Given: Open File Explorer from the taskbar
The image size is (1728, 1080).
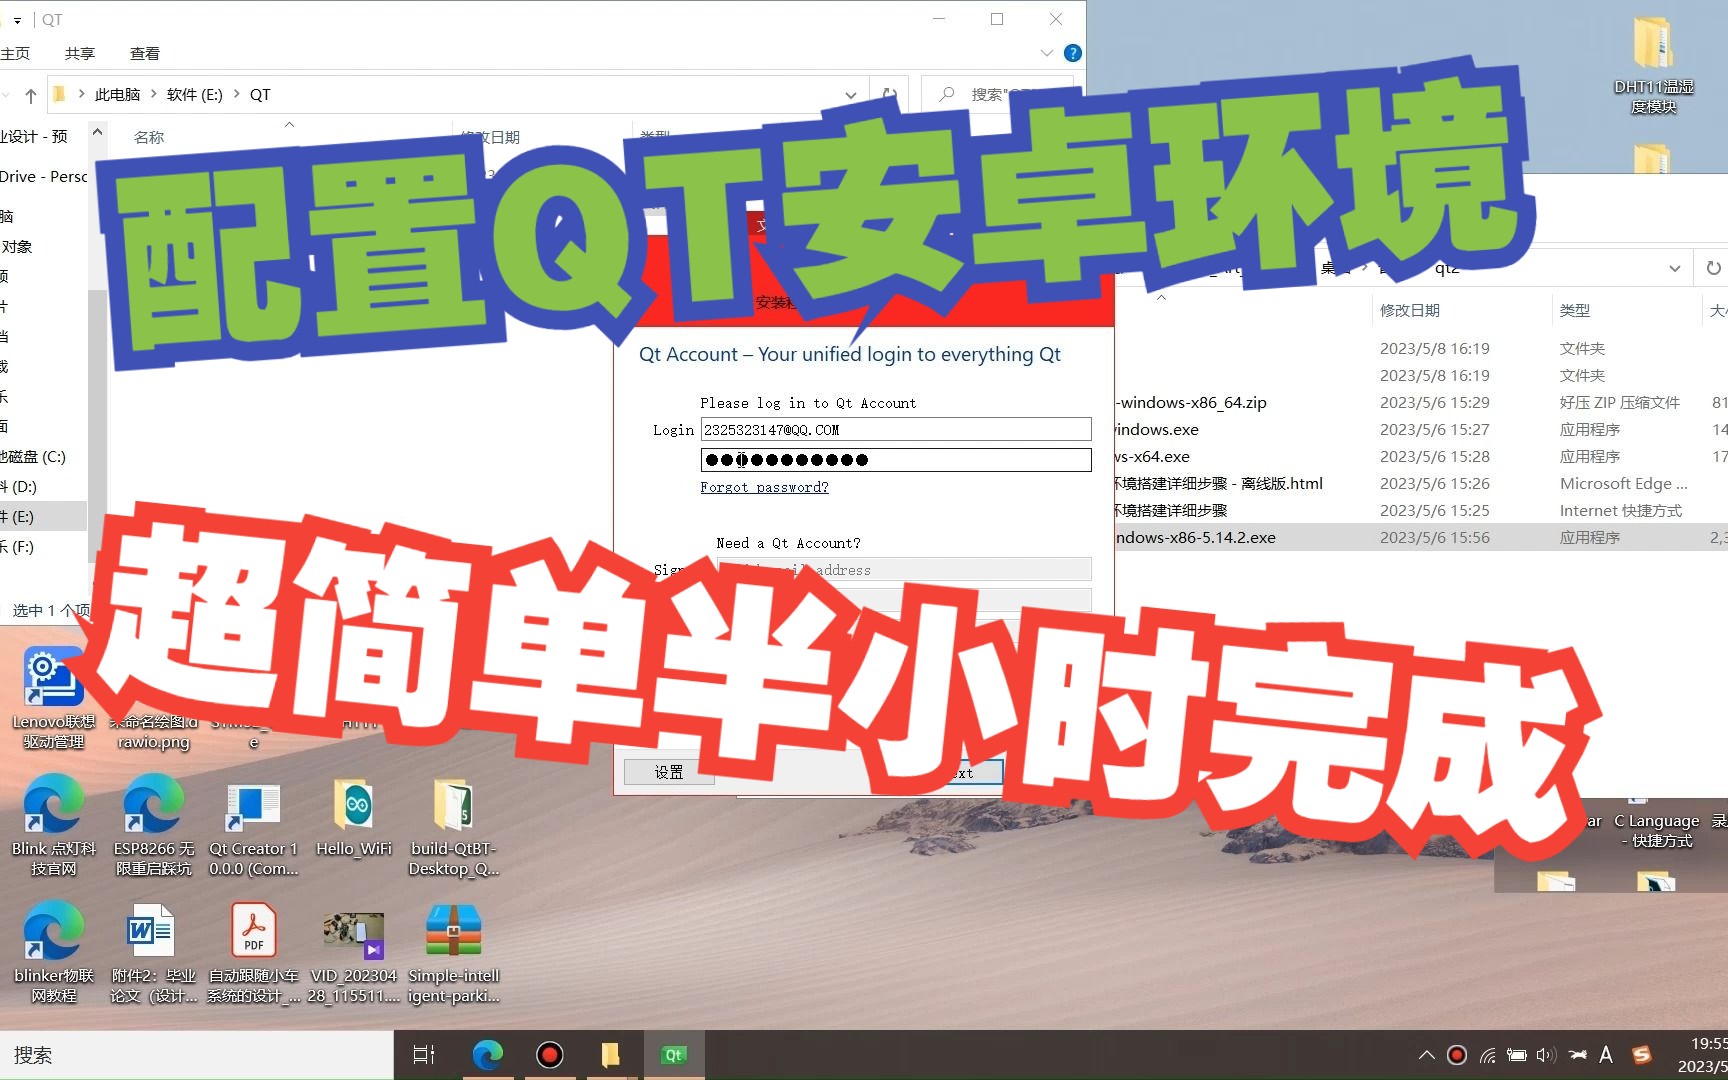Looking at the screenshot, I should pos(612,1055).
